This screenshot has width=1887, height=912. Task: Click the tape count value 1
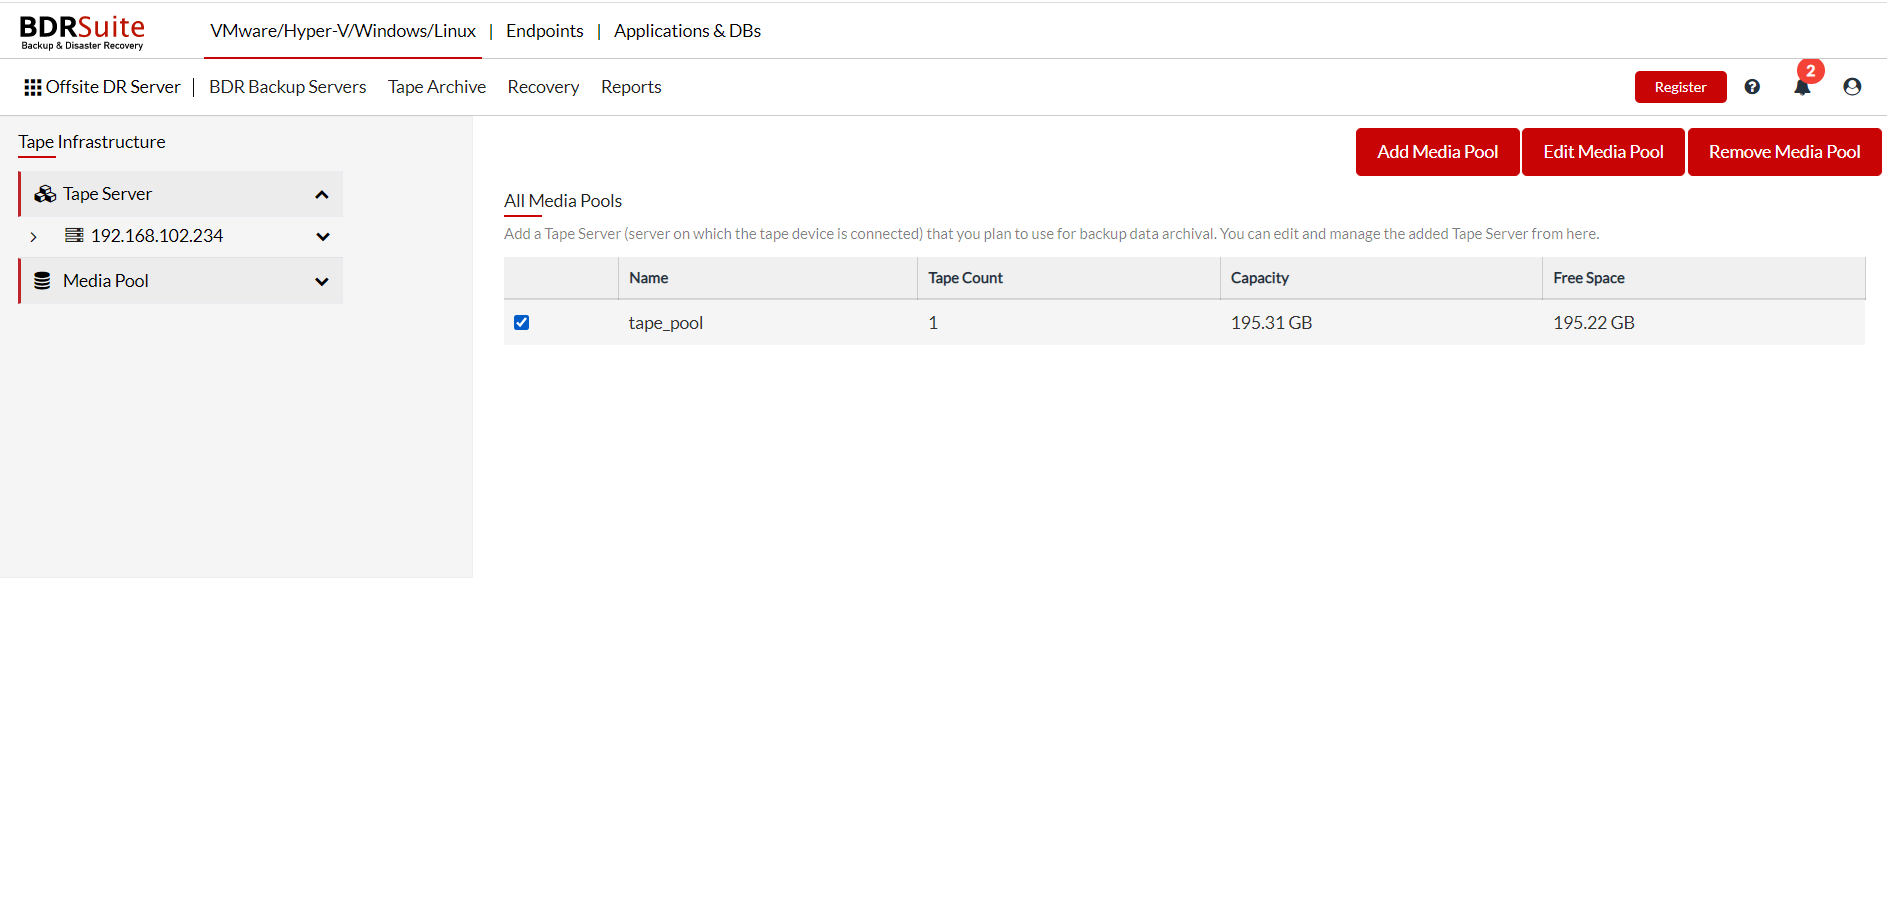click(x=933, y=323)
